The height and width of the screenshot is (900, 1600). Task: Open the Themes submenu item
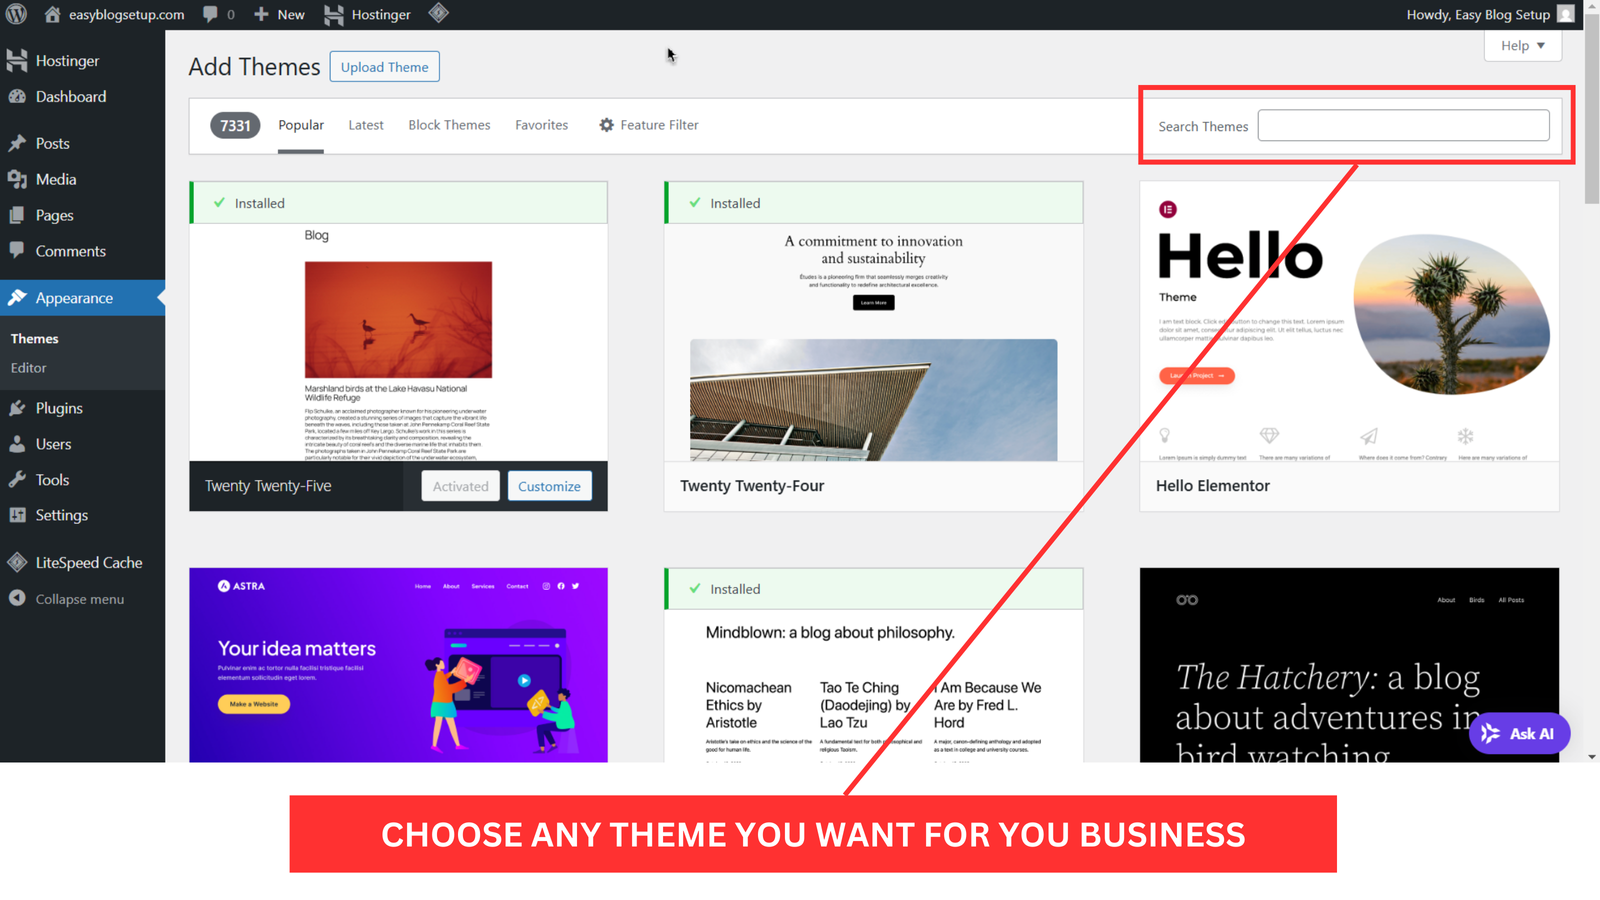tap(35, 339)
